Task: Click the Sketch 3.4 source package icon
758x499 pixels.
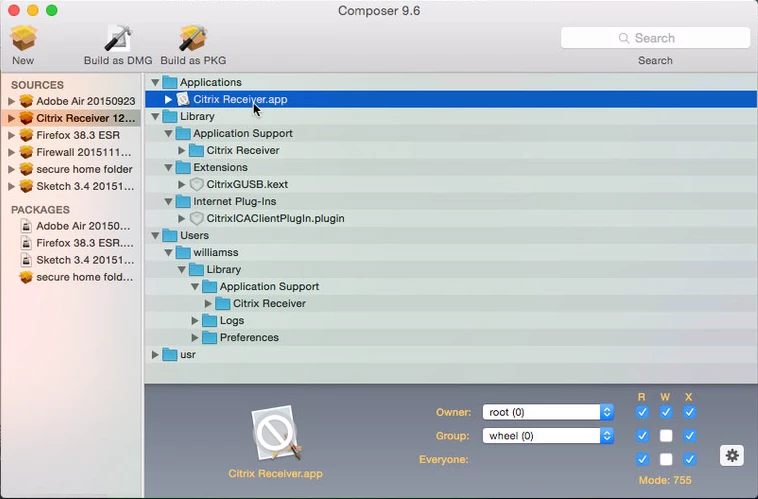Action: coord(26,186)
